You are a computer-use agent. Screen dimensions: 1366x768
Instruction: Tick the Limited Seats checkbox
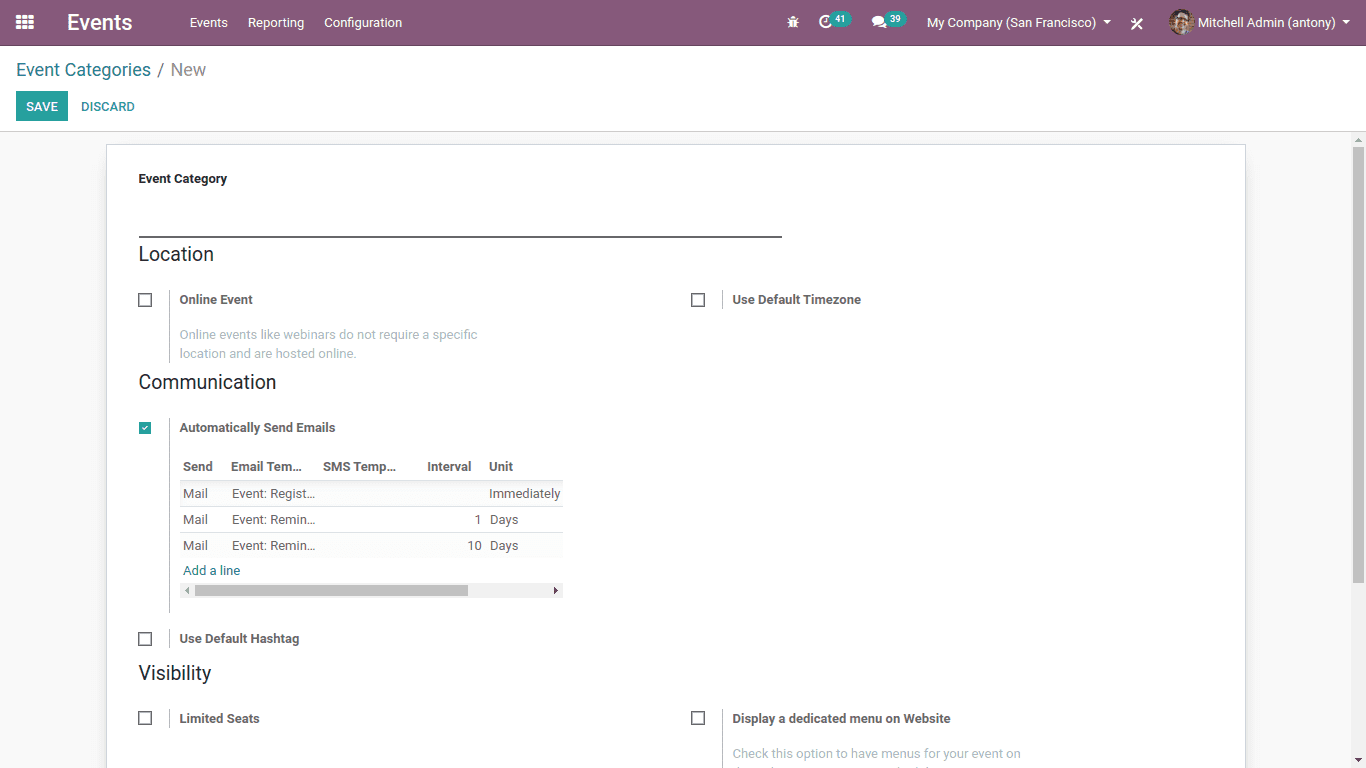[x=145, y=718]
